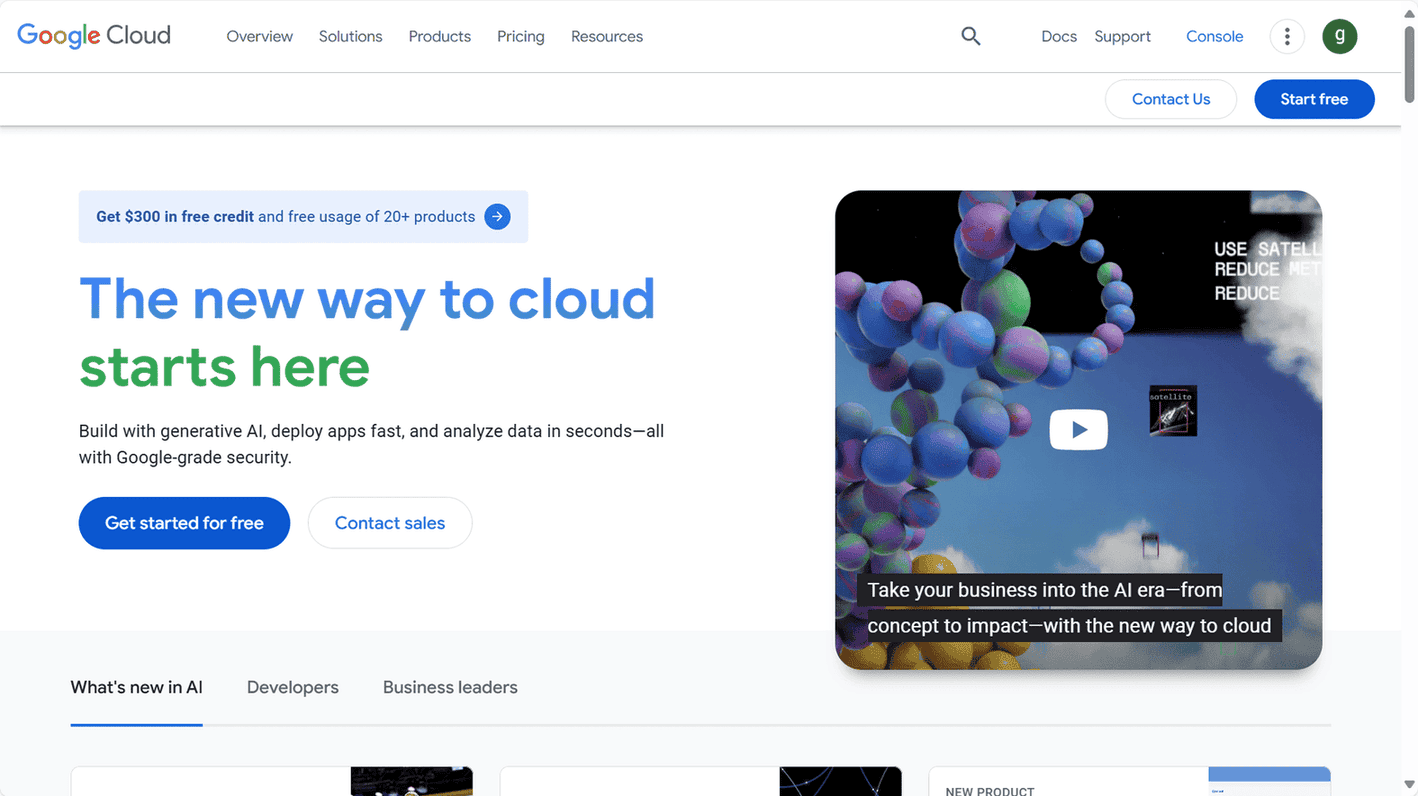This screenshot has width=1418, height=796.
Task: Show the What's new in AI tab
Action: [x=136, y=687]
